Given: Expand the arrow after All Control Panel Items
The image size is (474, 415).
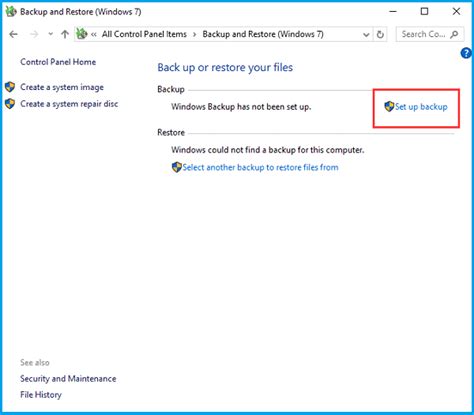Looking at the screenshot, I should [x=194, y=34].
